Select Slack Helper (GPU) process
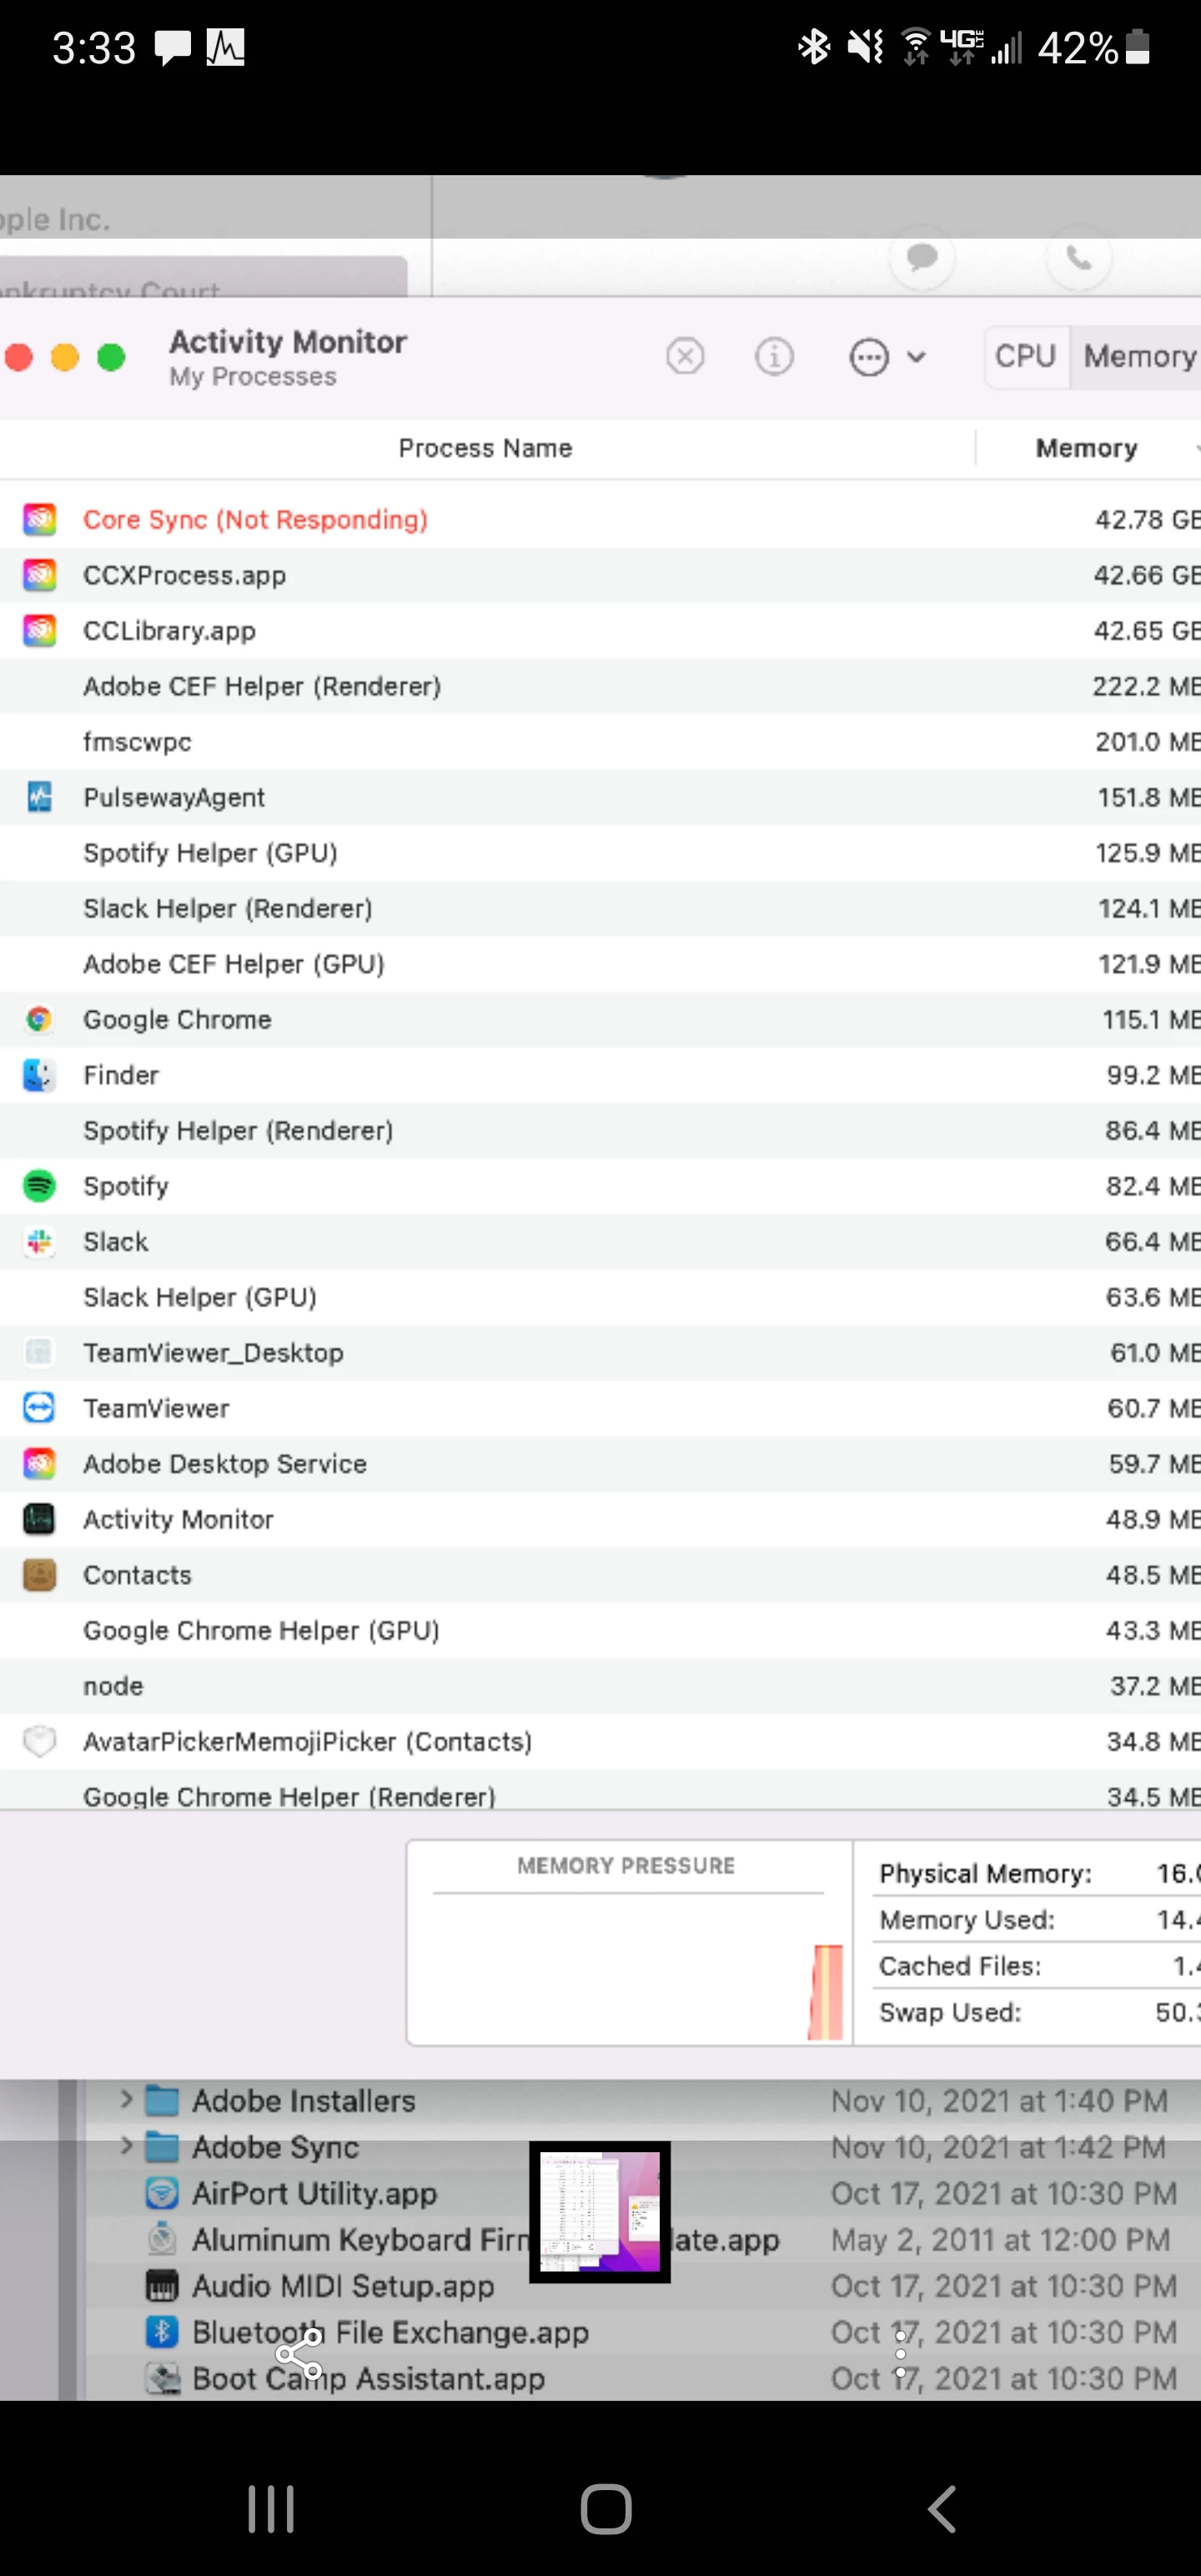1201x2576 pixels. point(600,1297)
